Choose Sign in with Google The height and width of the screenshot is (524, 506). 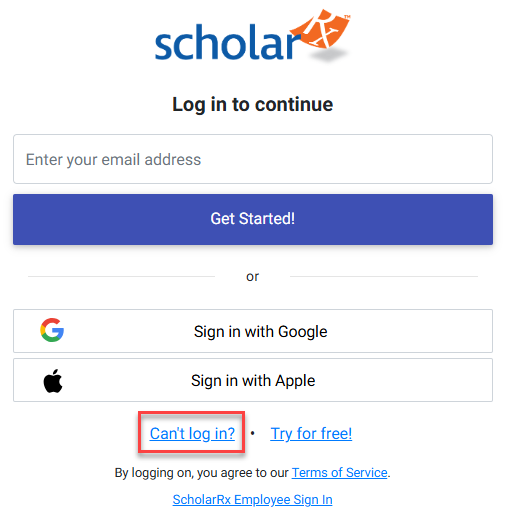(x=253, y=331)
